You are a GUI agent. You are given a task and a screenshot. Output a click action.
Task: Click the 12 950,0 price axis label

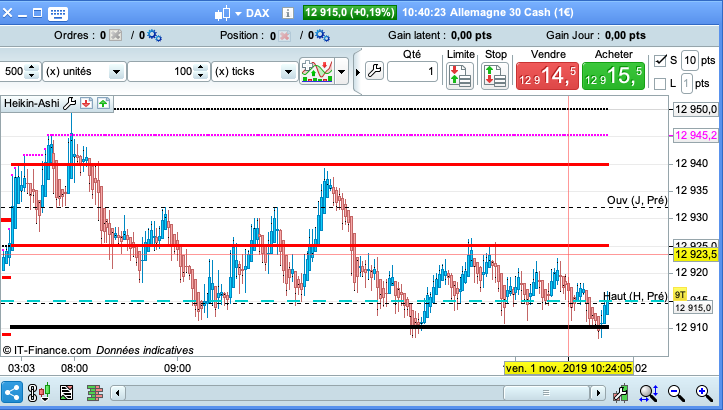[696, 109]
